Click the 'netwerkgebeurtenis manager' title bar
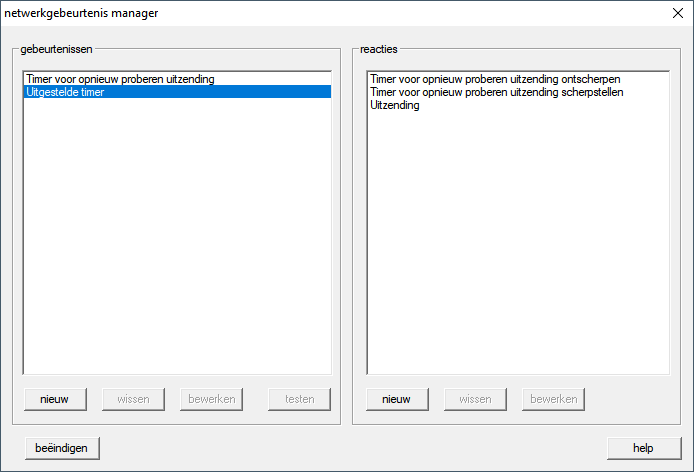The width and height of the screenshot is (694, 472). (300, 13)
